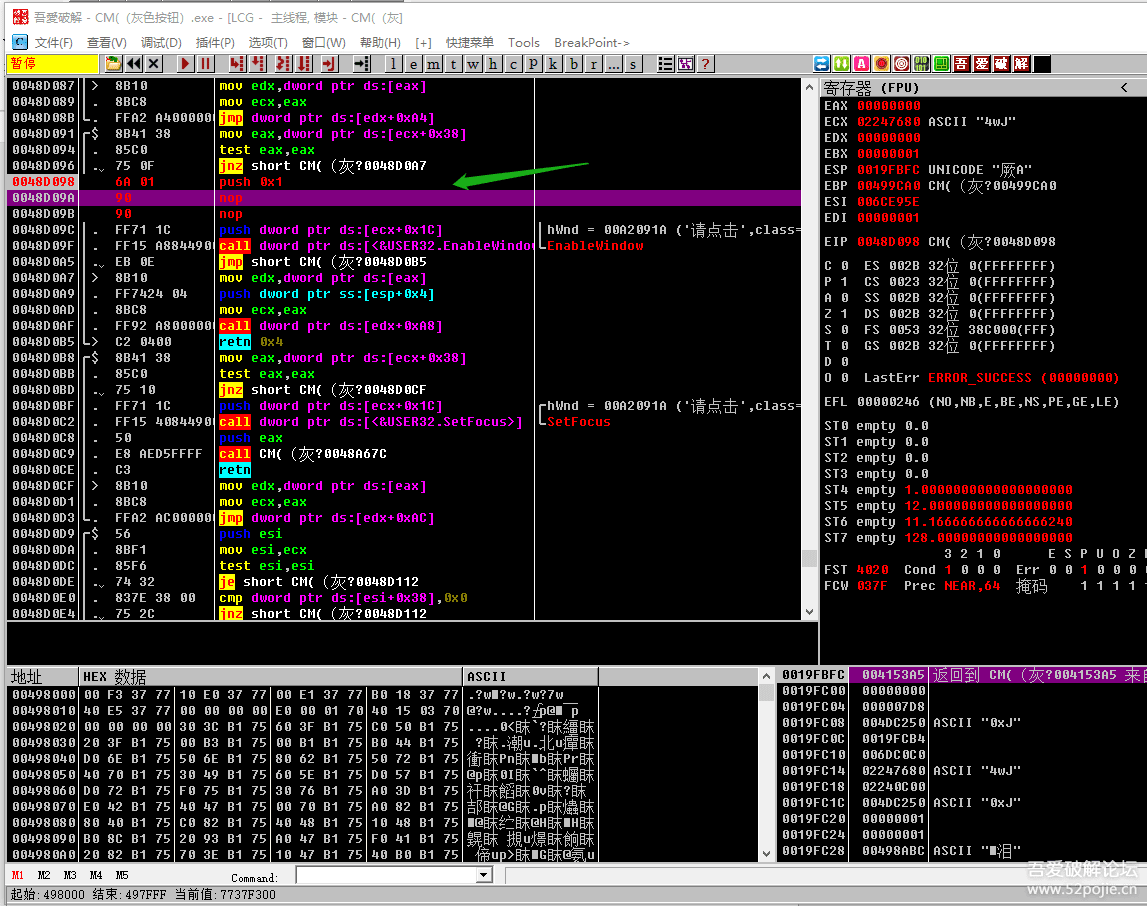1147x906 pixels.
Task: Click the HEX 数据 column header
Action: 114,677
